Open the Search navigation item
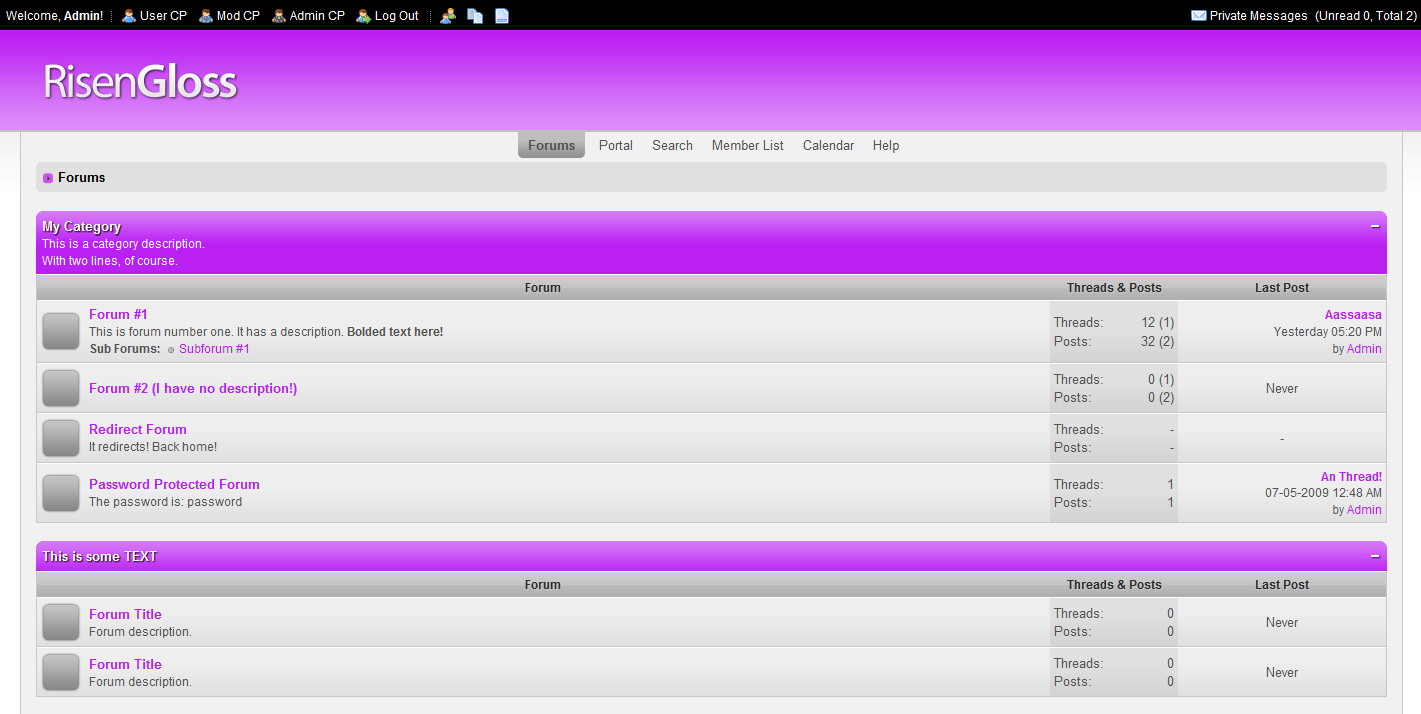The image size is (1421, 714). click(x=672, y=145)
